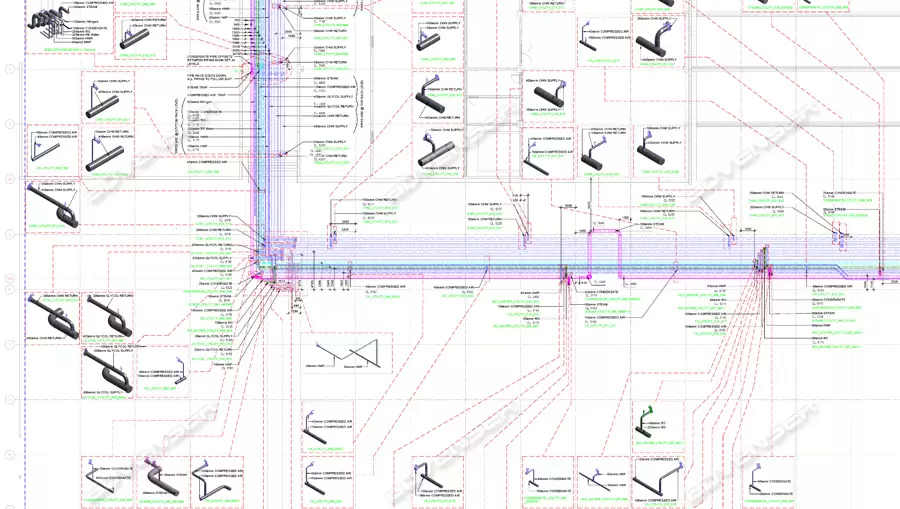Screen dimensions: 900x509
Task: Select the magenta steam expansion loop on rack
Action: coord(605,254)
